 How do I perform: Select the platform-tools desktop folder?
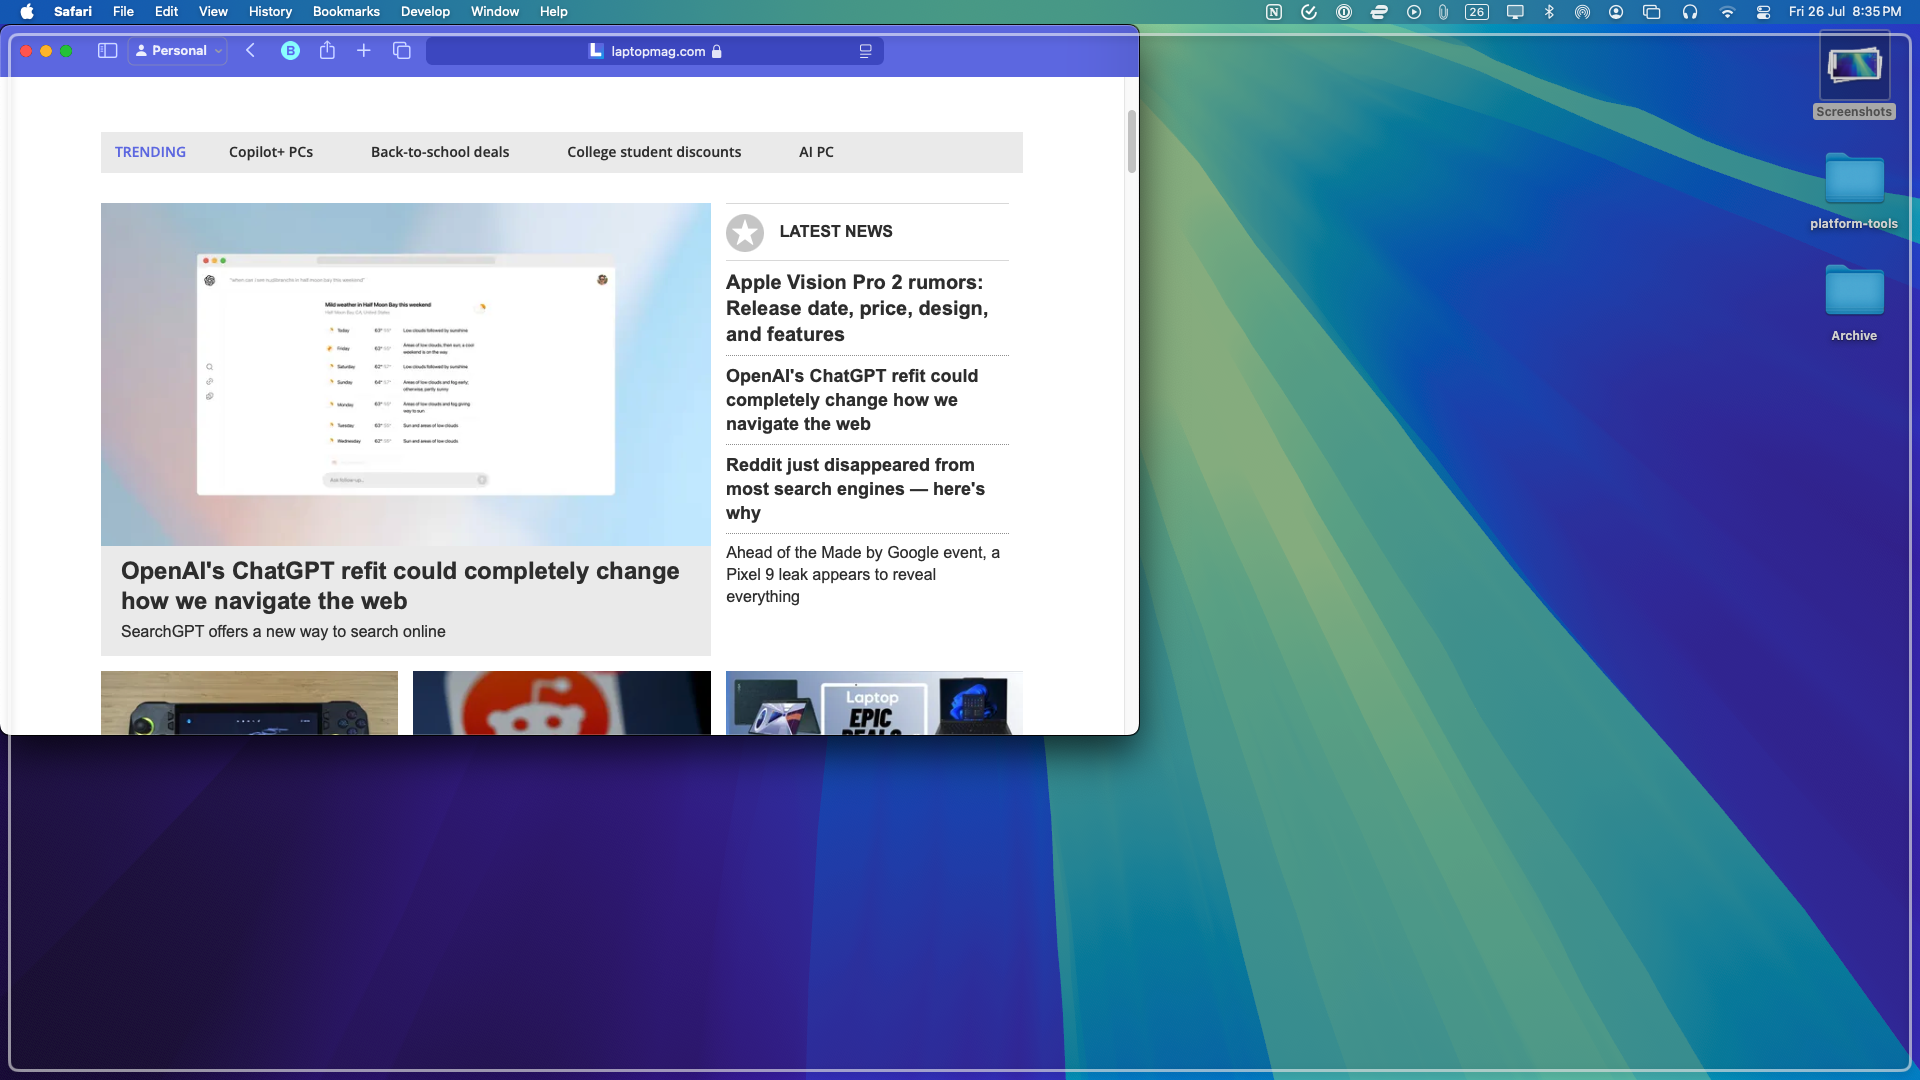(1854, 191)
